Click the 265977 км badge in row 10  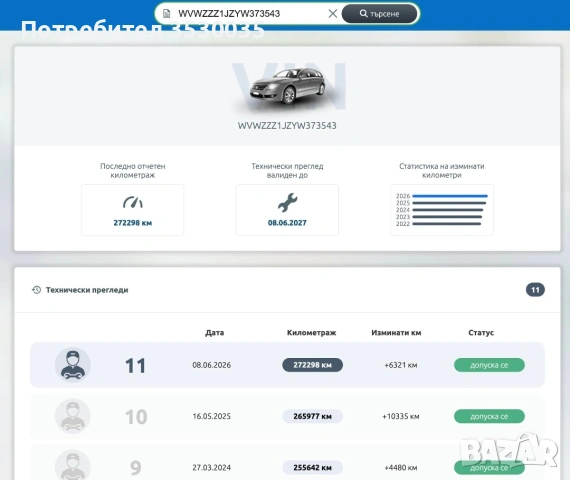point(313,416)
